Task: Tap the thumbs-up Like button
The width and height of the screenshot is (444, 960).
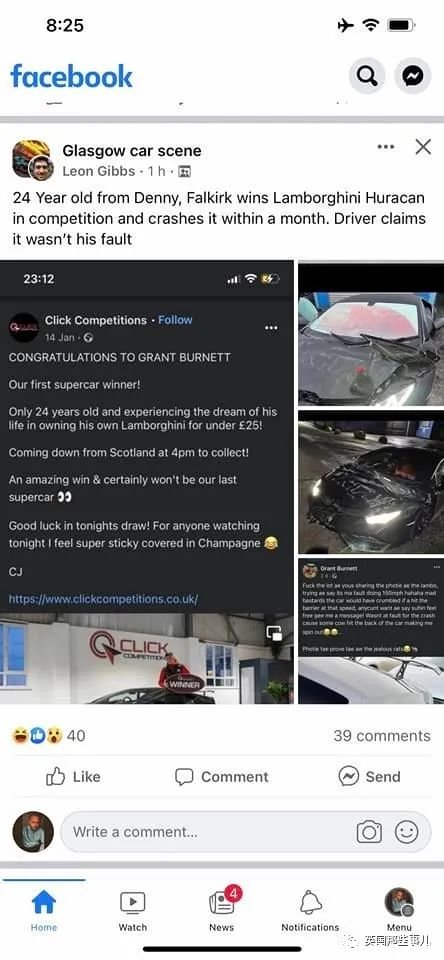Action: (x=73, y=776)
